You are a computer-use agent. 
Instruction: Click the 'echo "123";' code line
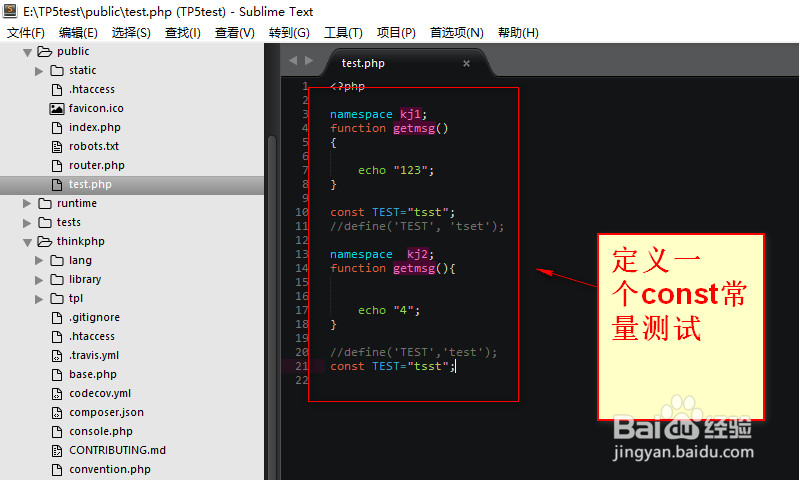tap(396, 170)
